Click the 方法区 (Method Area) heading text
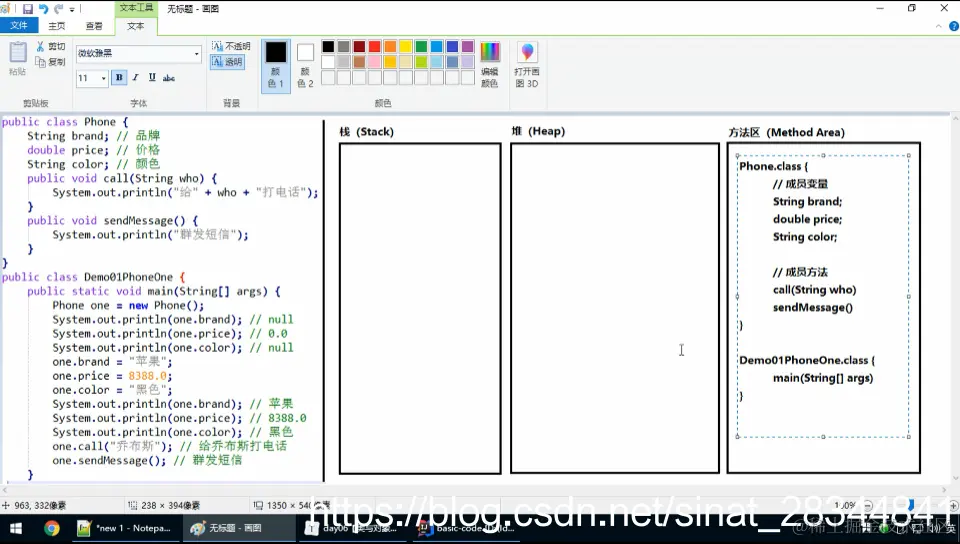The image size is (960, 544). pos(786,132)
